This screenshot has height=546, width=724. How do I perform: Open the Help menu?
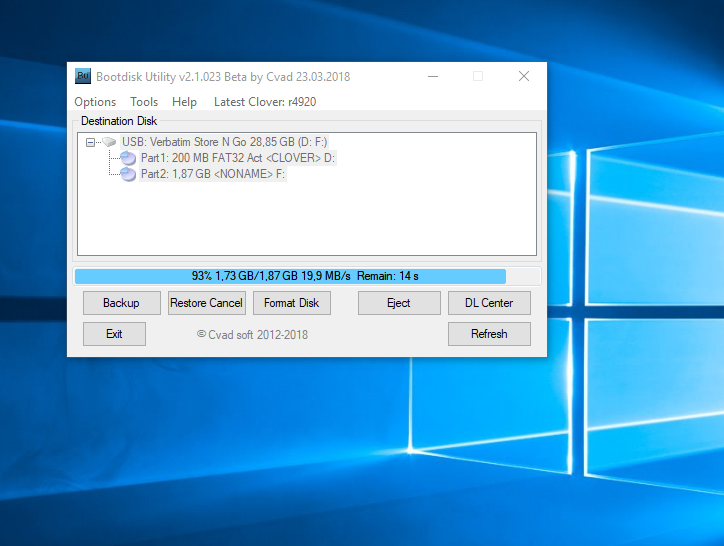pos(184,102)
